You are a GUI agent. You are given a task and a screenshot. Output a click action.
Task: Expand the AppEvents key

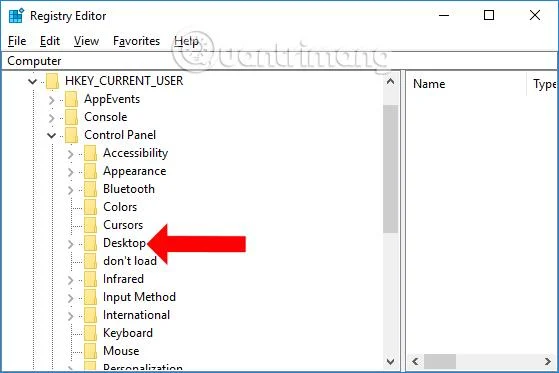(x=52, y=100)
